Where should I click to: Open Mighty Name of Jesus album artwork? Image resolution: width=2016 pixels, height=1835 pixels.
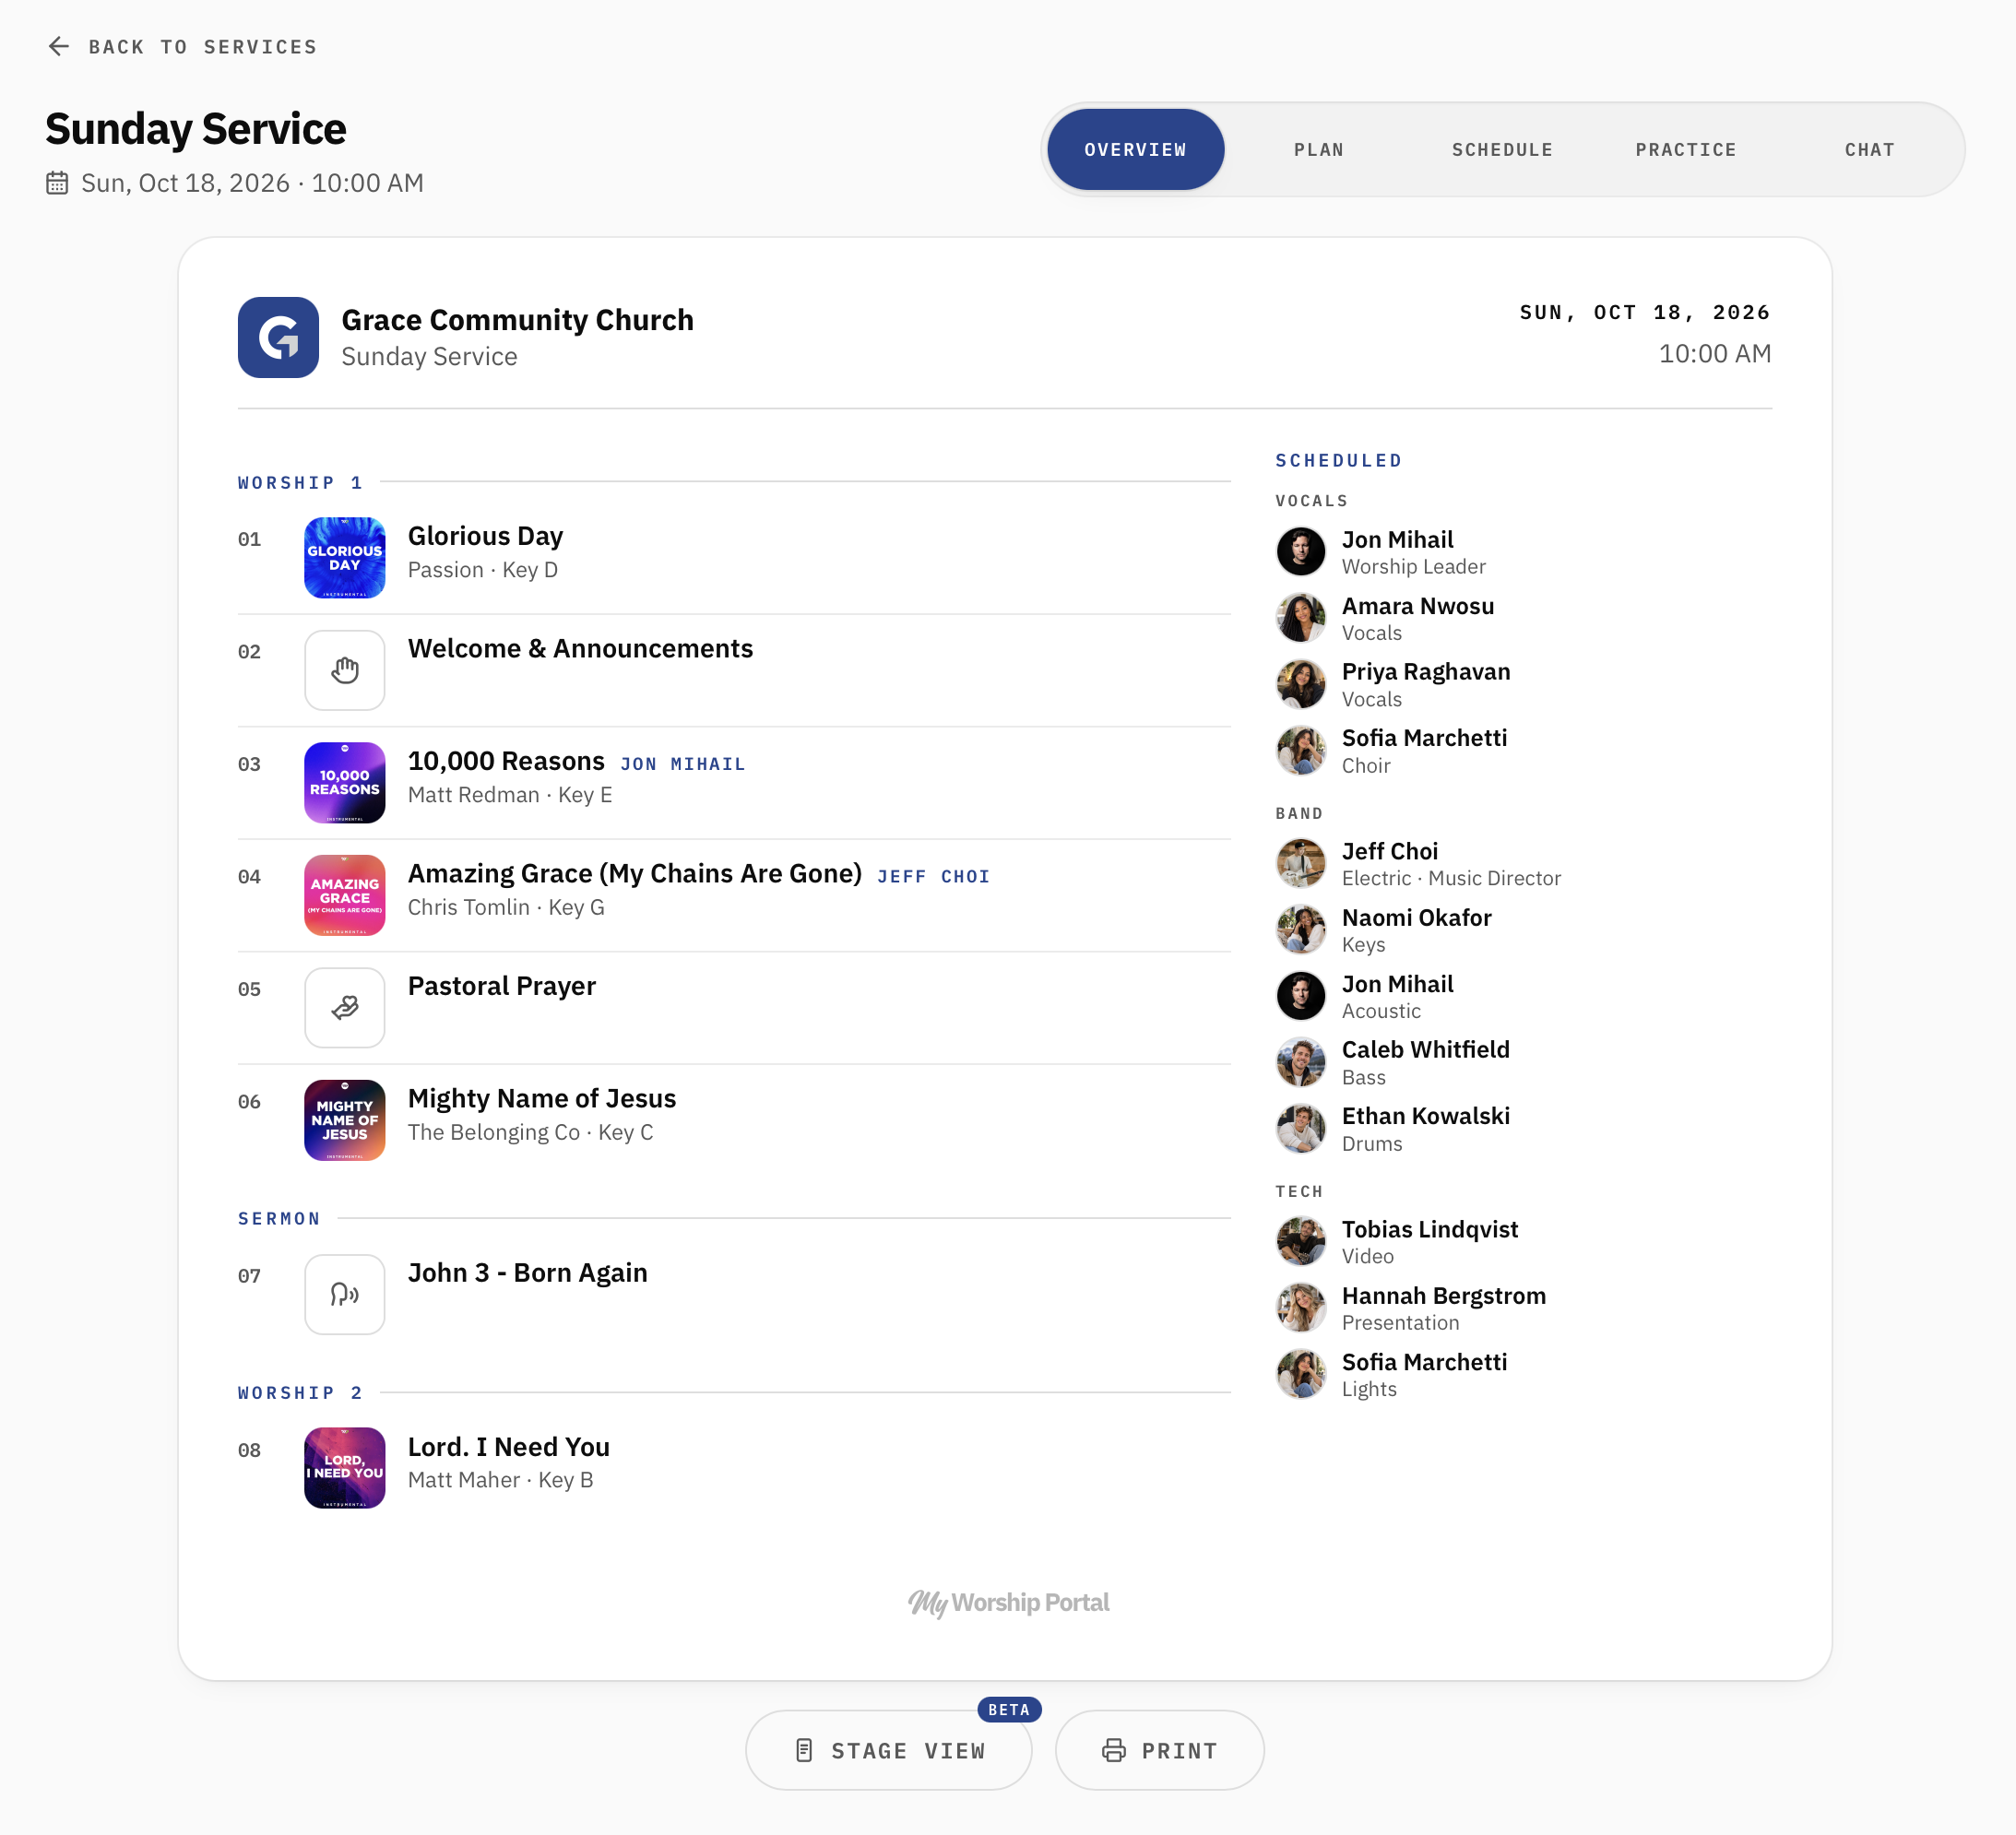[x=344, y=1120]
